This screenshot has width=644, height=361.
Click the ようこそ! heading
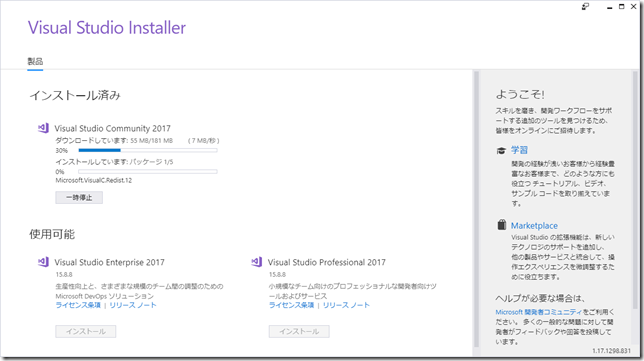pos(520,94)
